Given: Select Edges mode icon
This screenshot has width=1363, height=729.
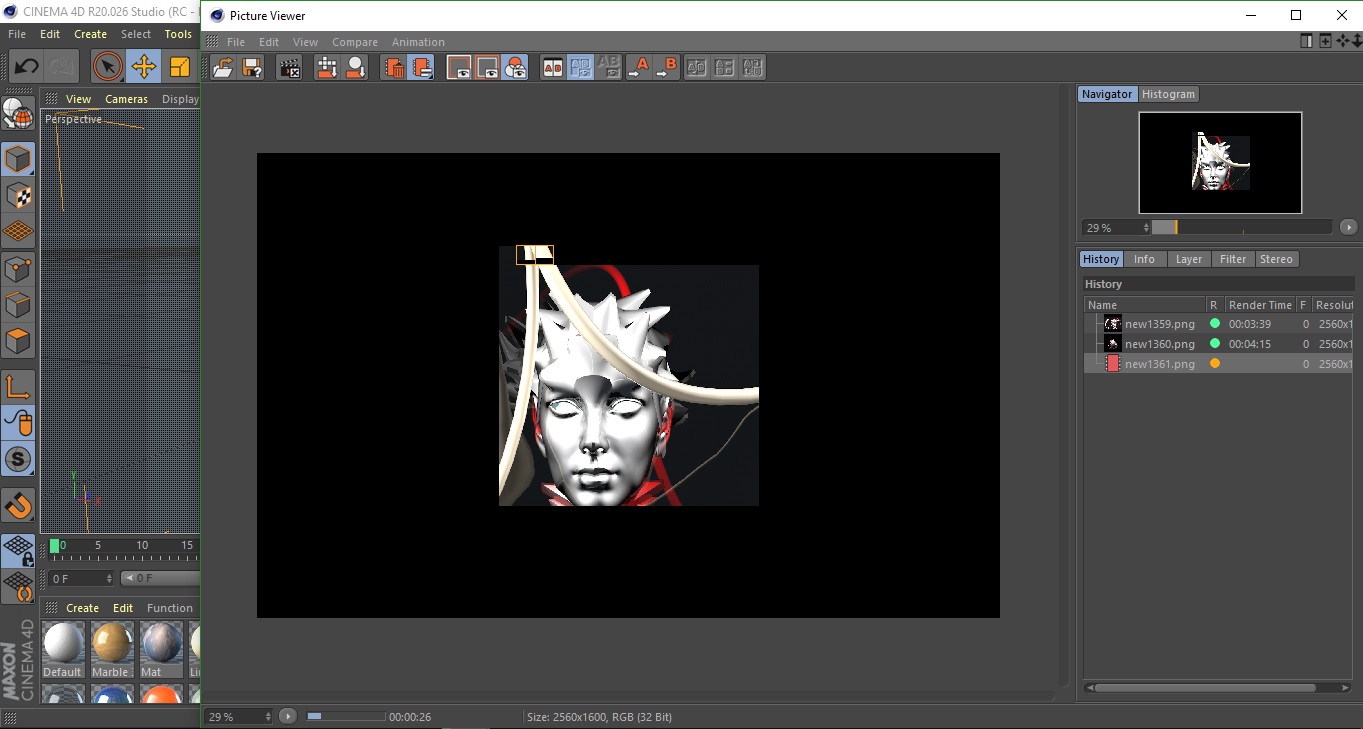Looking at the screenshot, I should pyautogui.click(x=18, y=305).
